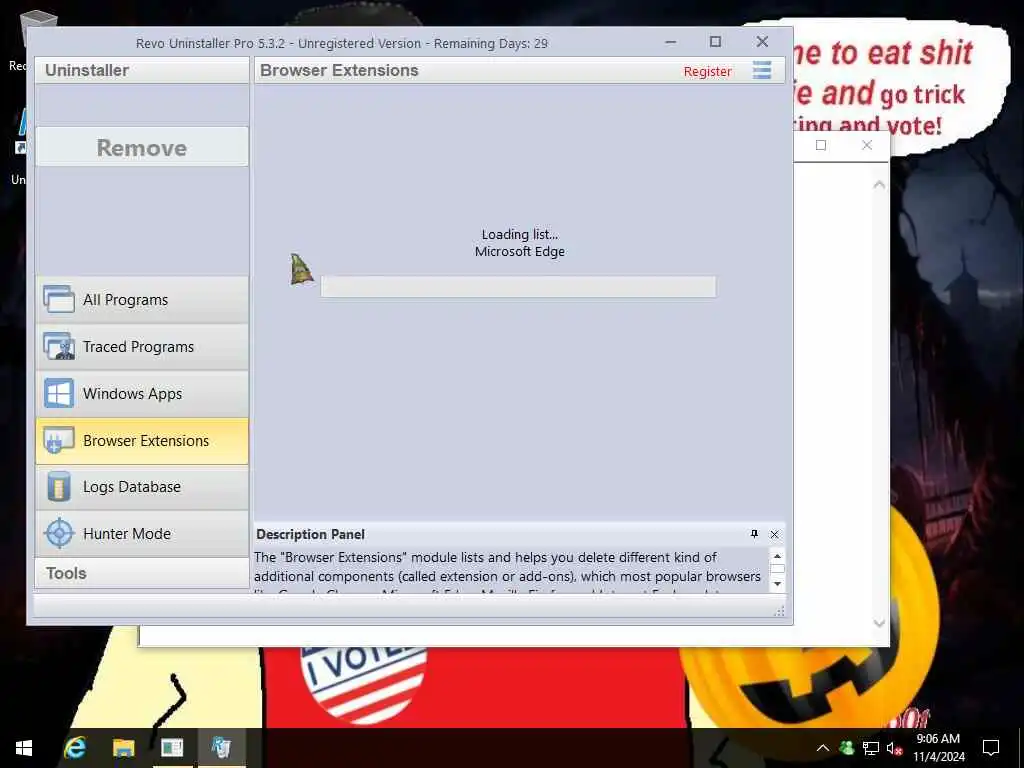Minimize the Revo Uninstaller window
The image size is (1024, 768).
pyautogui.click(x=671, y=42)
